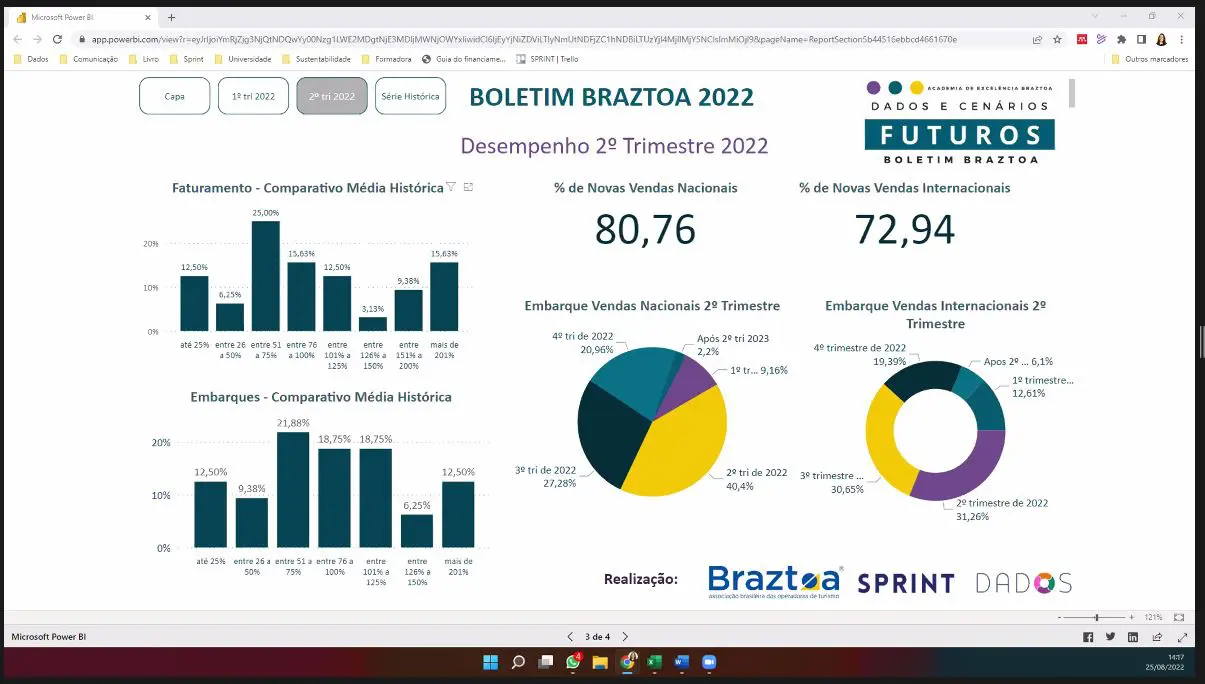Open the Série Histórica page
The width and height of the screenshot is (1205, 684).
coord(410,96)
